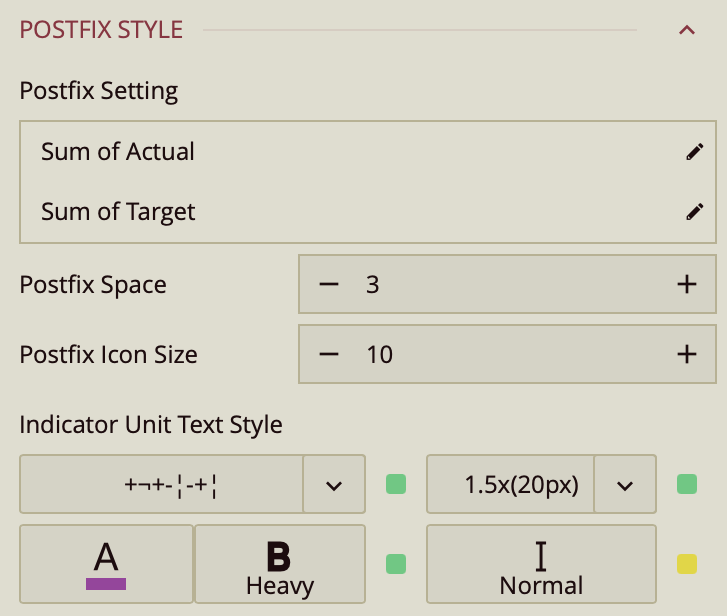The width and height of the screenshot is (727, 616).
Task: Decrease Postfix Space with the minus button
Action: (x=329, y=285)
